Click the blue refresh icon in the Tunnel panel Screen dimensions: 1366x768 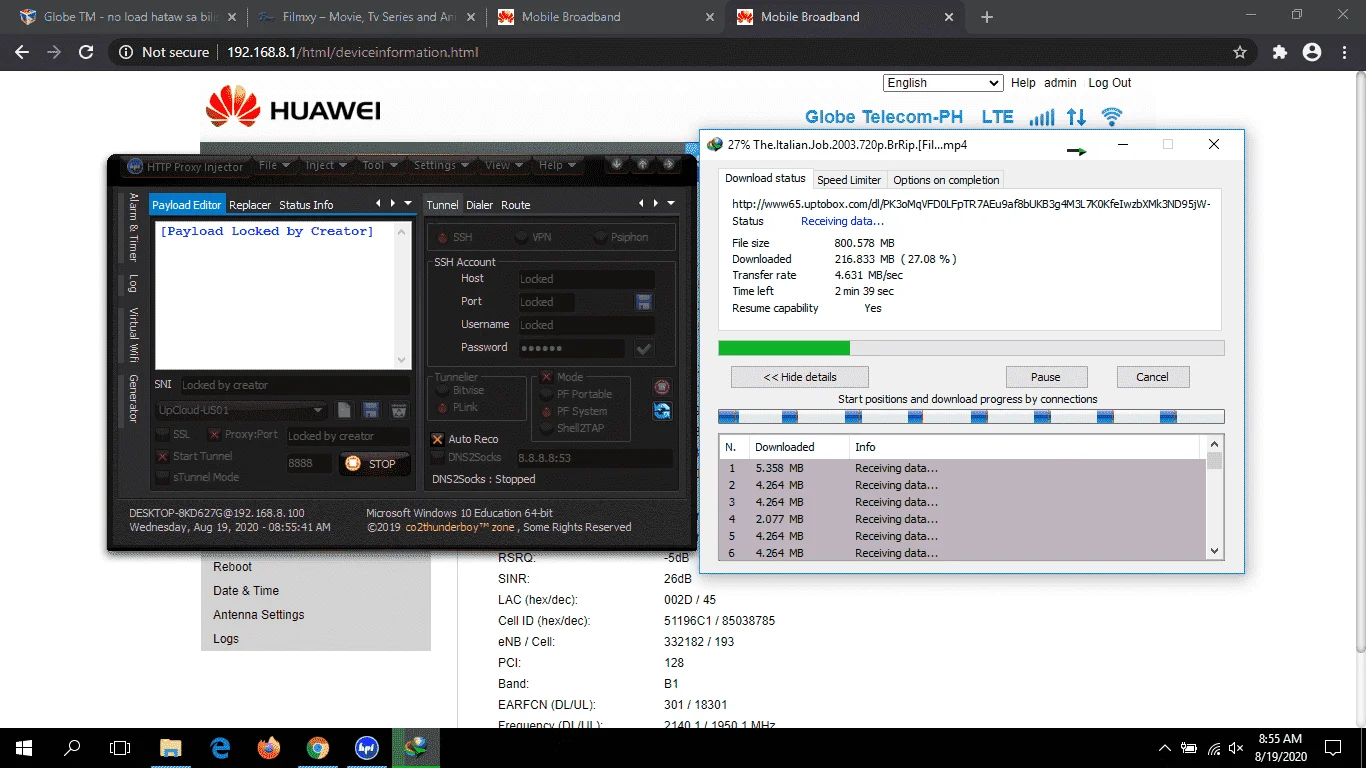point(661,411)
